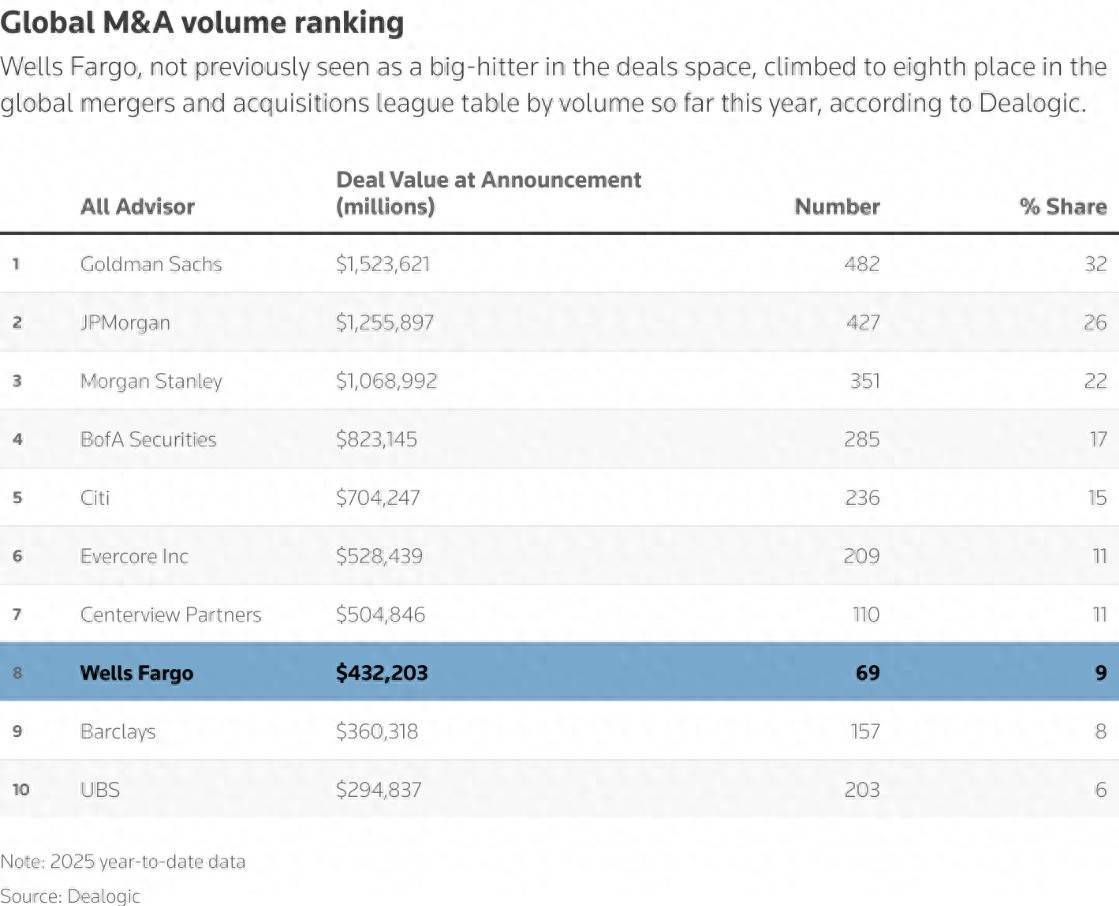Image resolution: width=1119 pixels, height=906 pixels.
Task: Click the 'All Advisor' column header
Action: [x=137, y=207]
